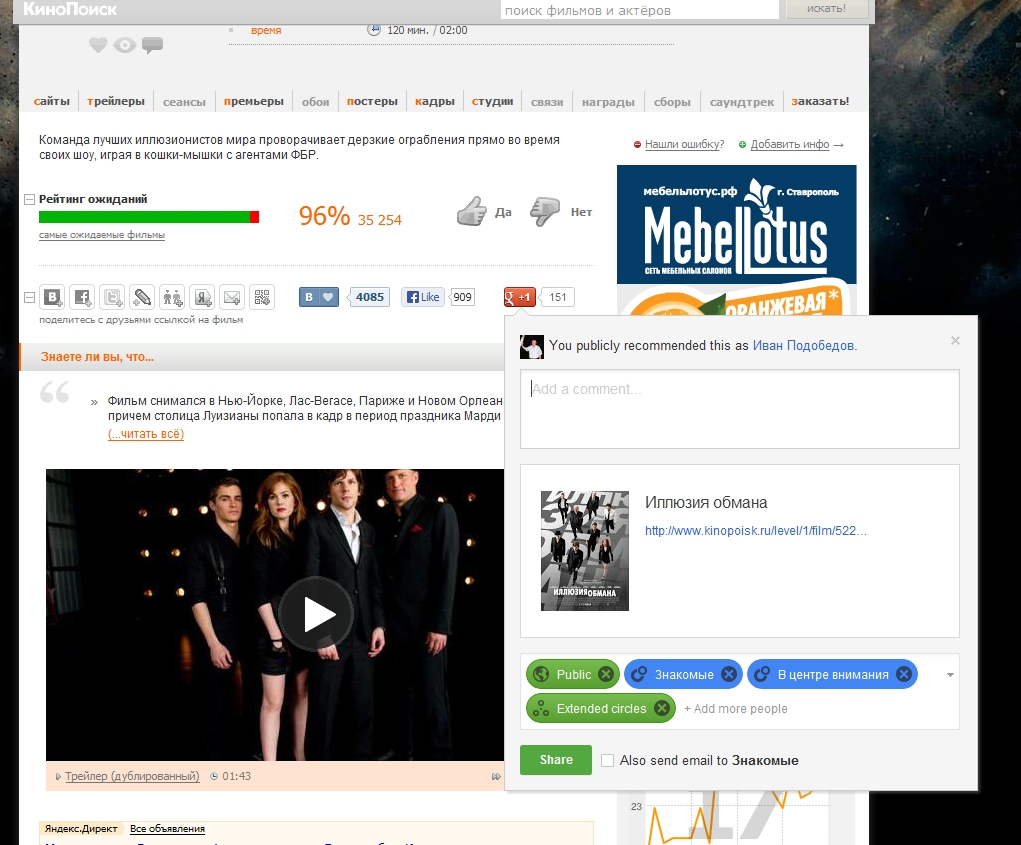This screenshot has width=1021, height=845.
Task: Open the 'связи' tab
Action: click(547, 102)
